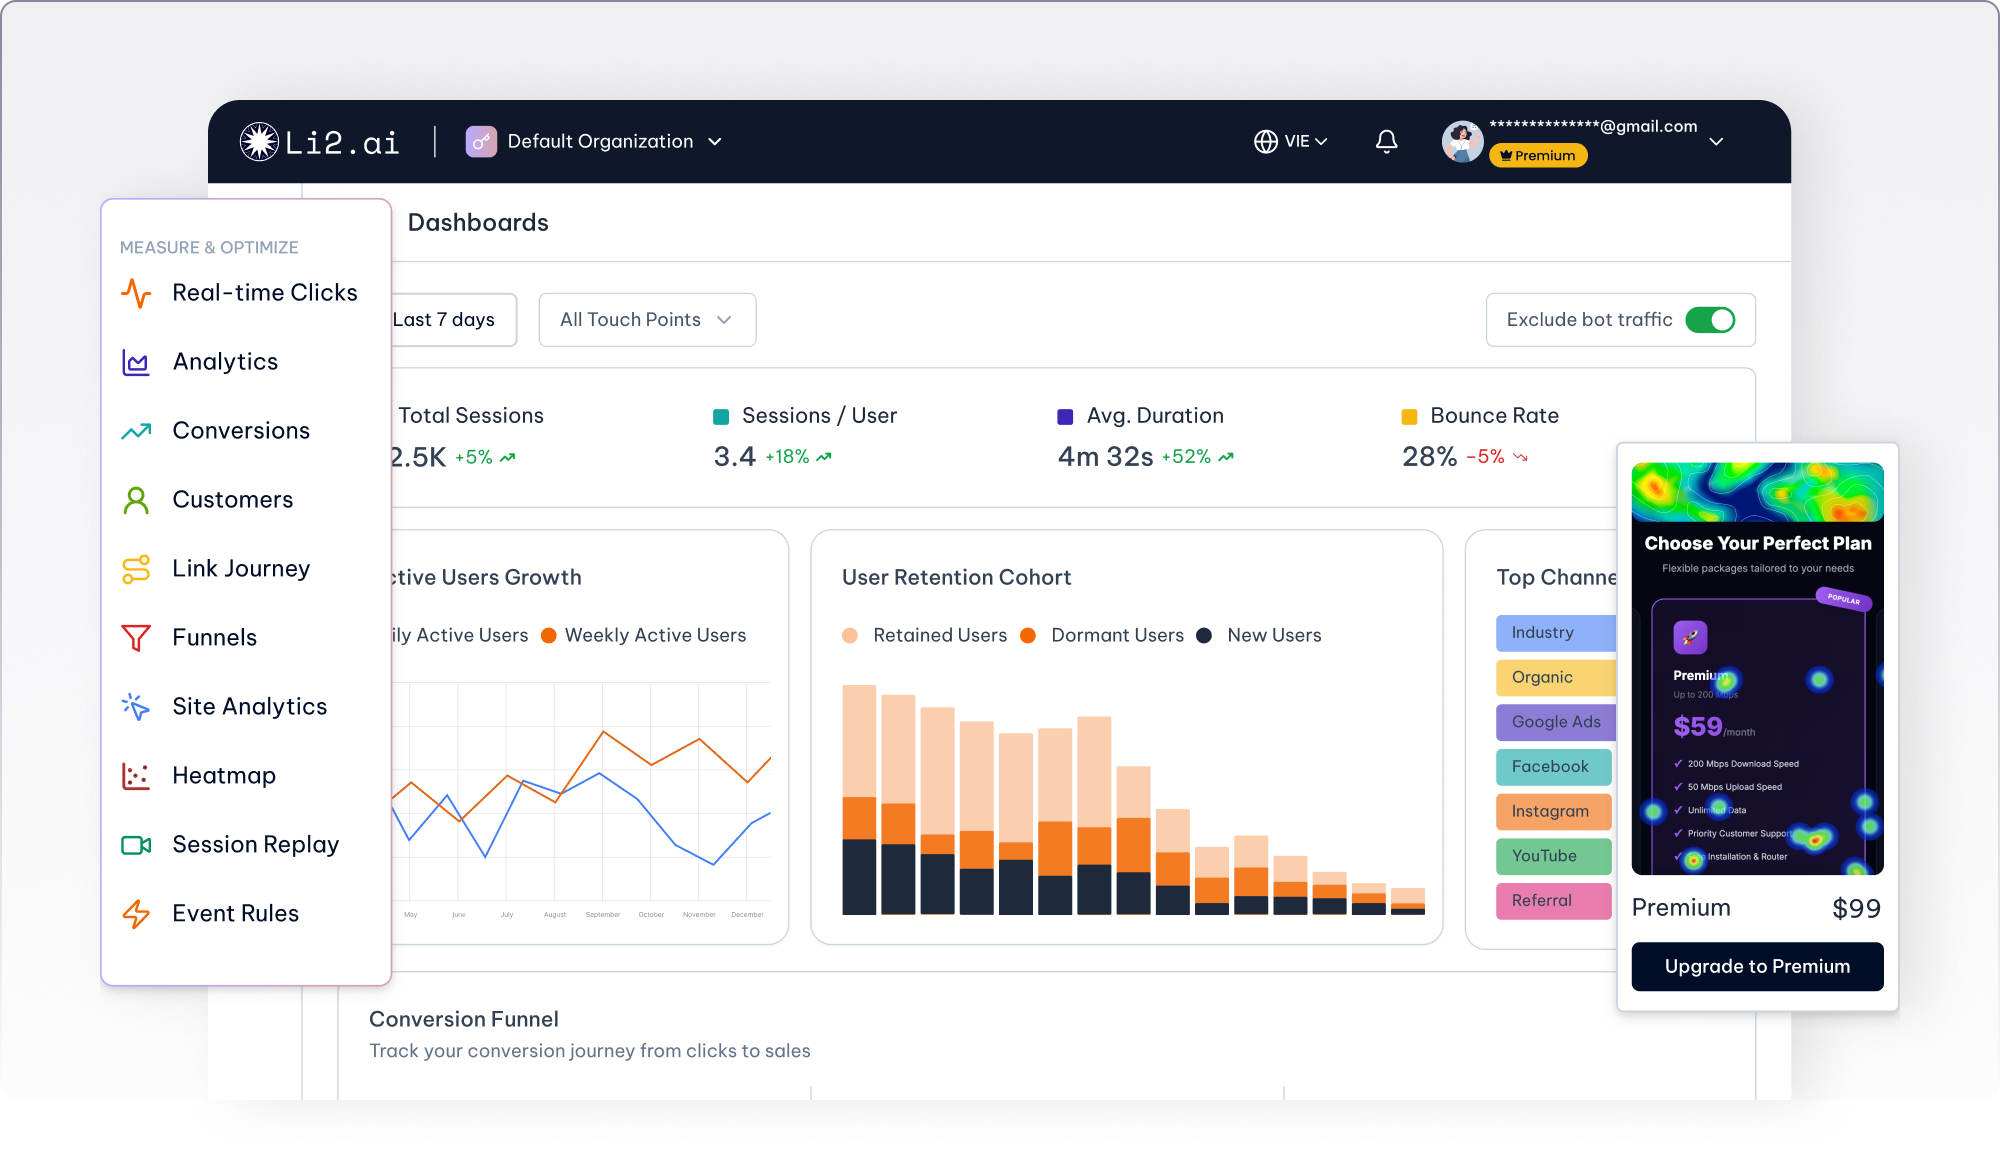Viewport: 2000px width, 1160px height.
Task: Click the Upgrade to Premium button
Action: click(x=1757, y=967)
